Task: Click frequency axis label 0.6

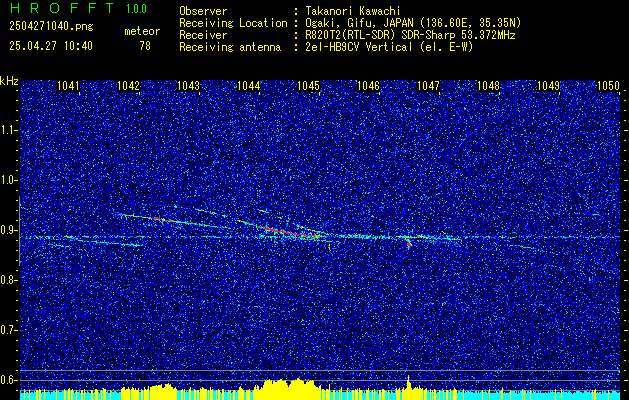Action: 8,380
